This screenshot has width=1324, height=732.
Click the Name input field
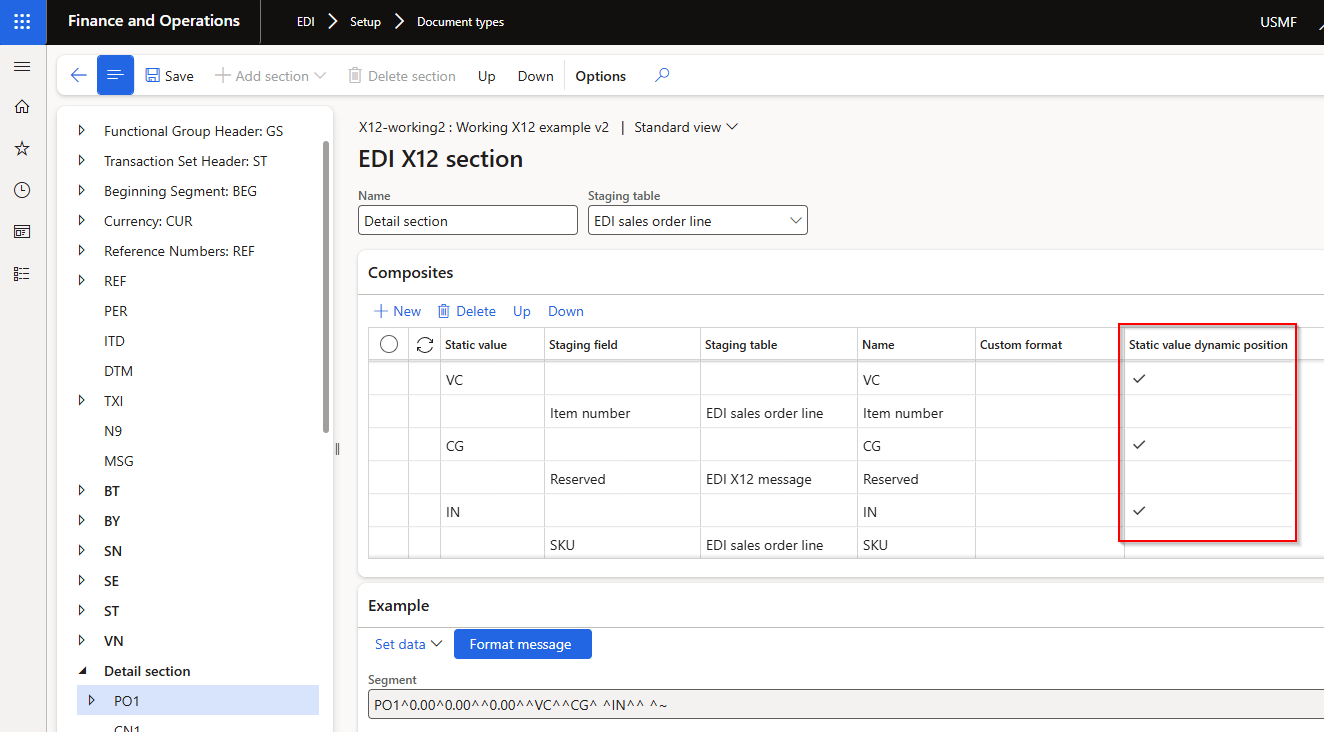[x=468, y=221]
